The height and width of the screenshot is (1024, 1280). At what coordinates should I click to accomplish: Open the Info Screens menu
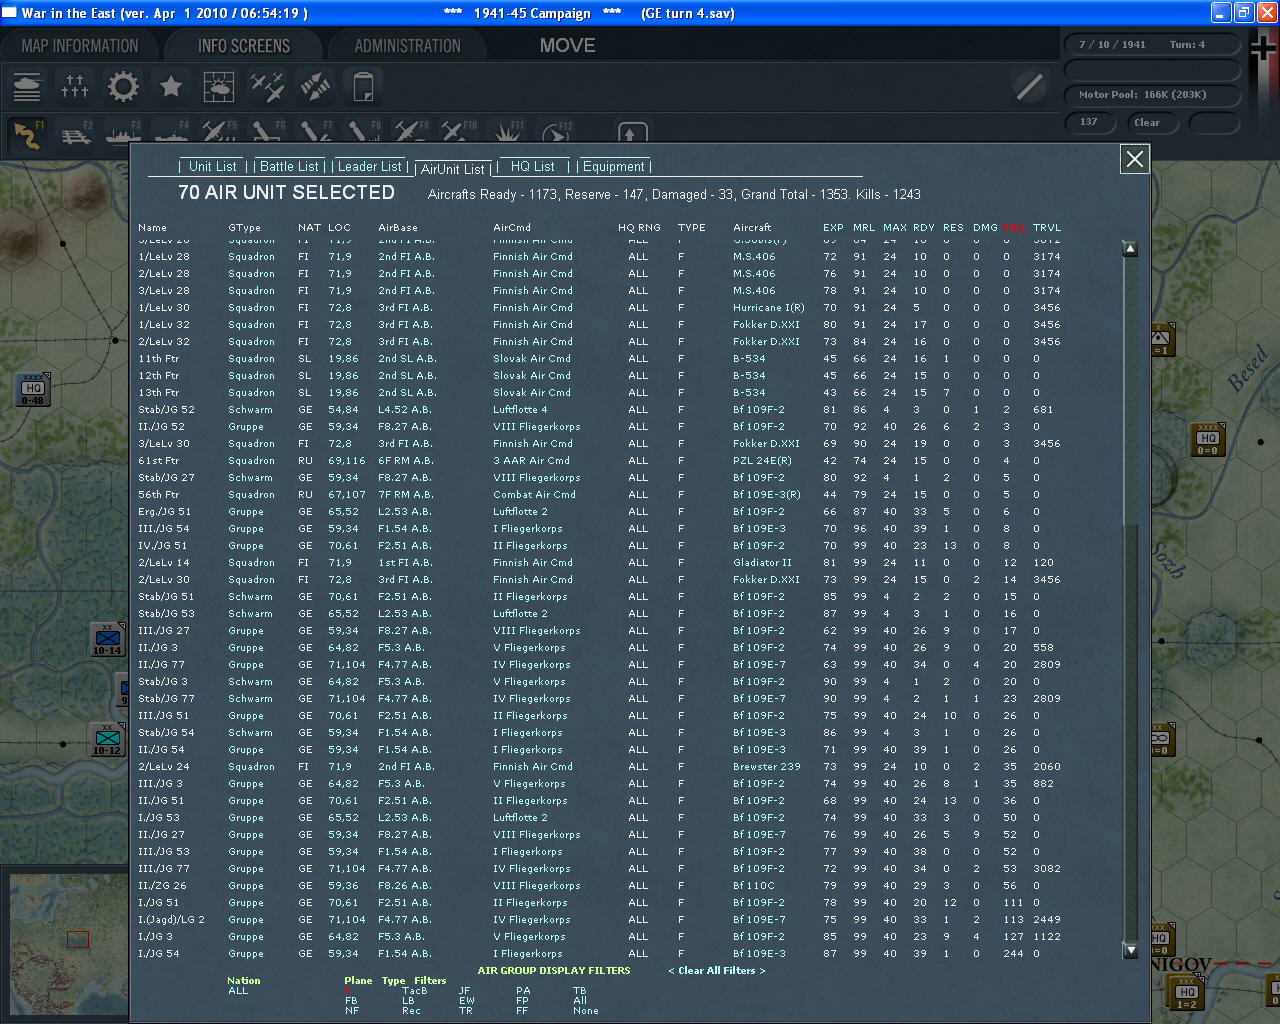pos(244,46)
